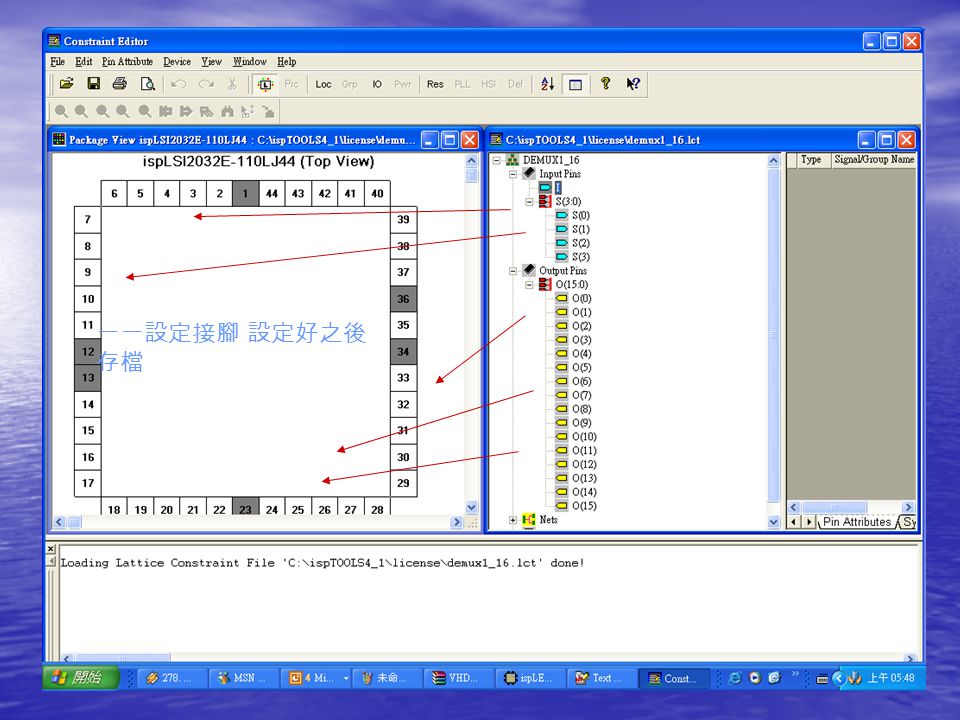Click tab scroll left arrow near Pin Attributes
The width and height of the screenshot is (960, 720).
794,522
